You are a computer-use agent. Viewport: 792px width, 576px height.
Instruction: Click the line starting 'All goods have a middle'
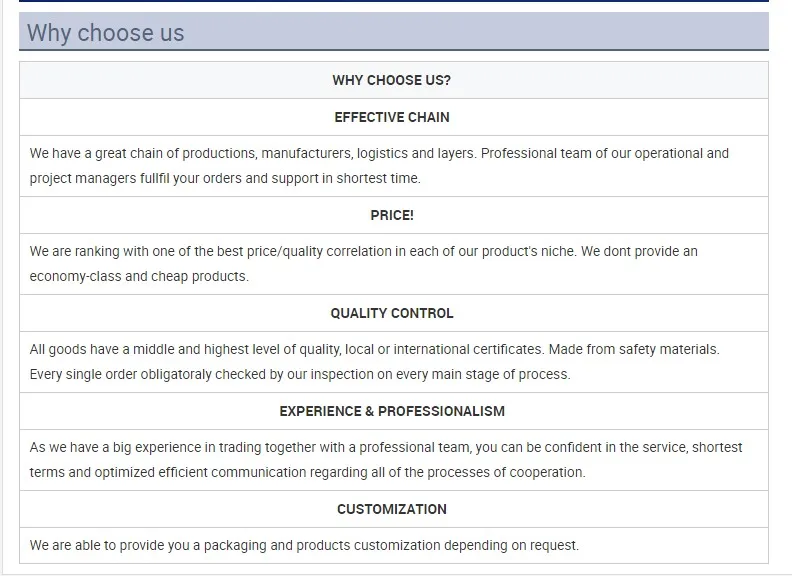coord(374,350)
